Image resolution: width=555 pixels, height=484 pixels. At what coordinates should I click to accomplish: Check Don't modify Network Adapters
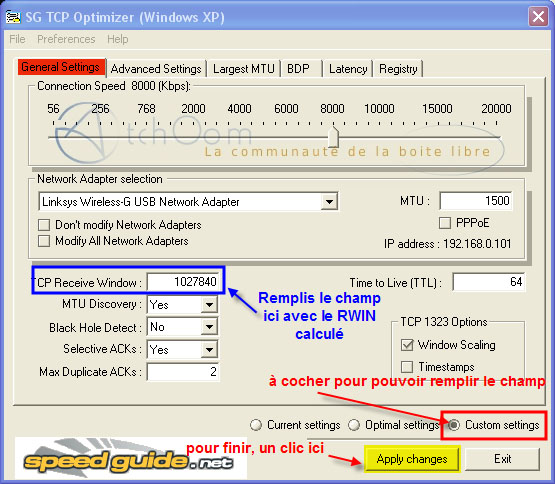[x=44, y=225]
